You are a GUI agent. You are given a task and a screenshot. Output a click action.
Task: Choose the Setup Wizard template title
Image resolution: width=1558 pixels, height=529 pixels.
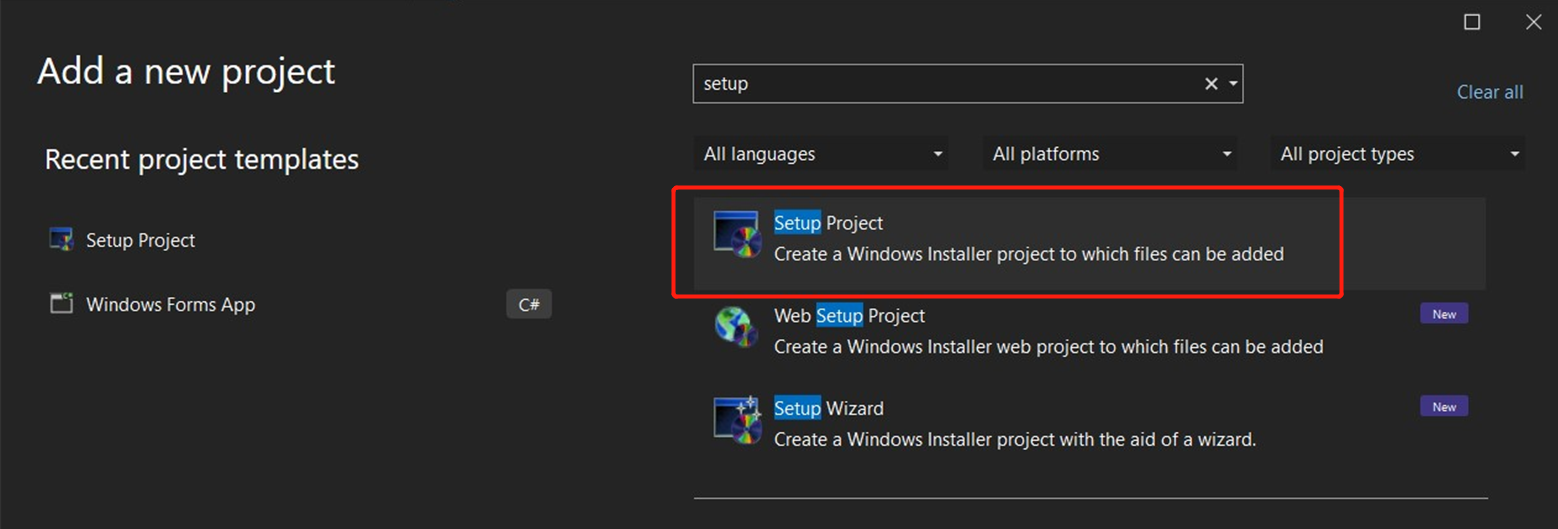(x=828, y=408)
